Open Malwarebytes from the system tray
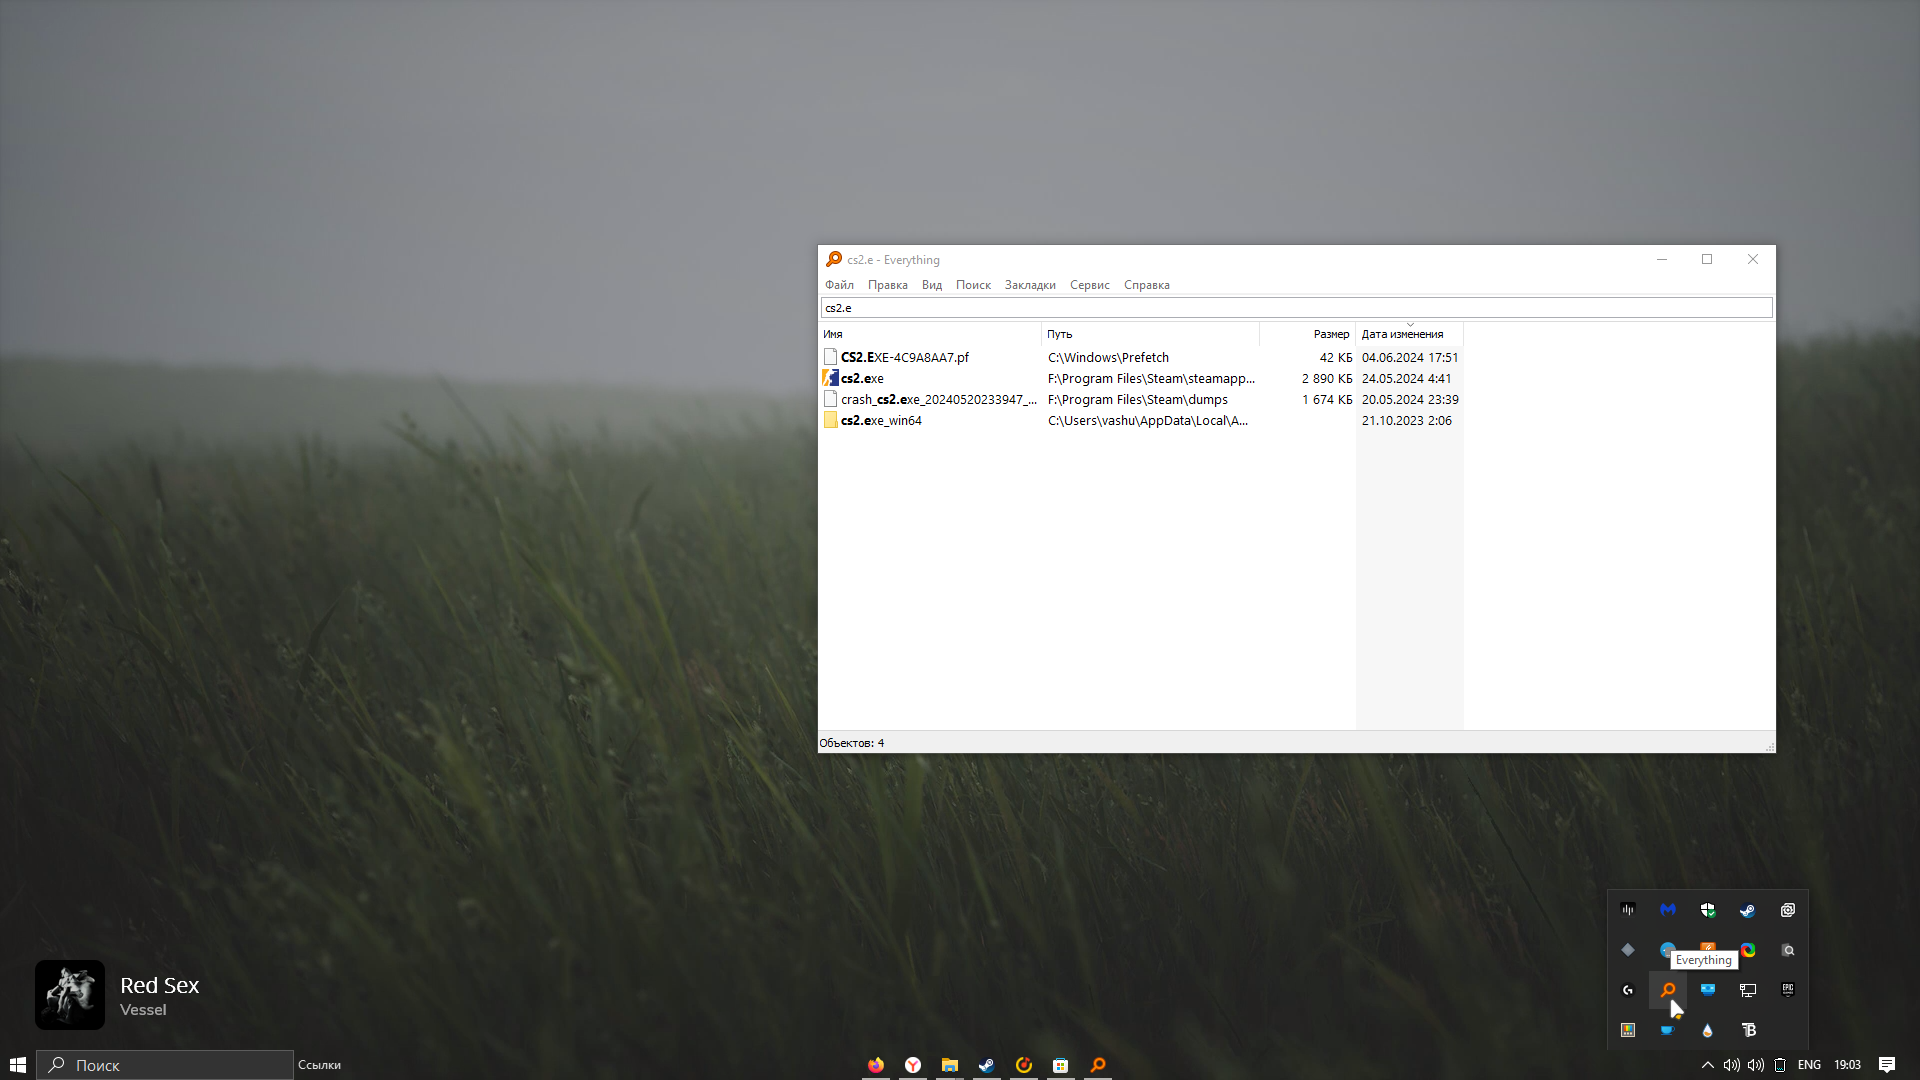The image size is (1920, 1080). coord(1667,910)
